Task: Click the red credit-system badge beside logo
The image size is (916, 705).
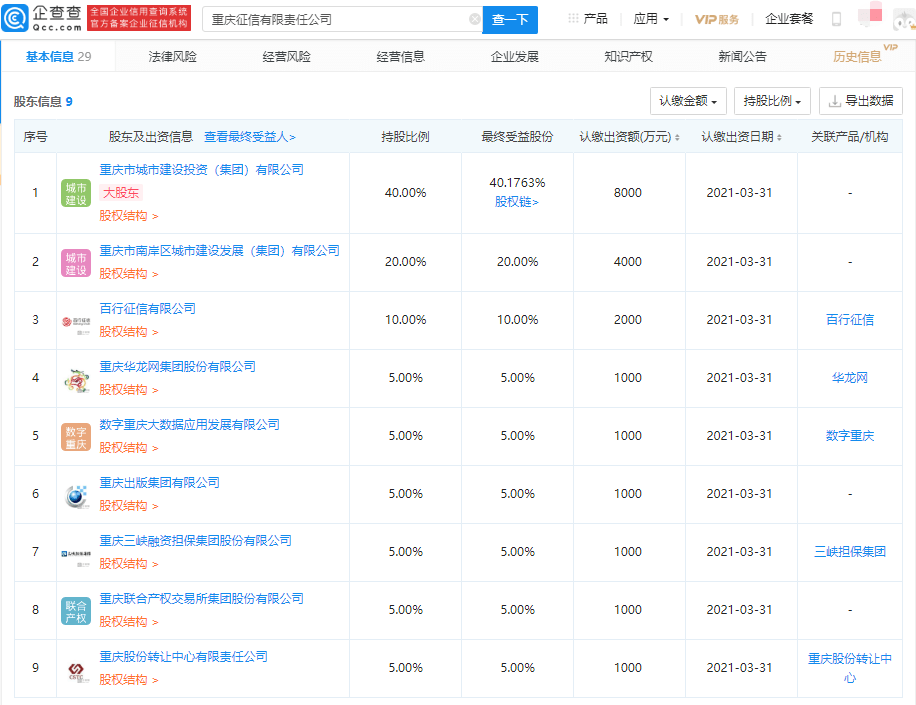Action: [x=139, y=18]
